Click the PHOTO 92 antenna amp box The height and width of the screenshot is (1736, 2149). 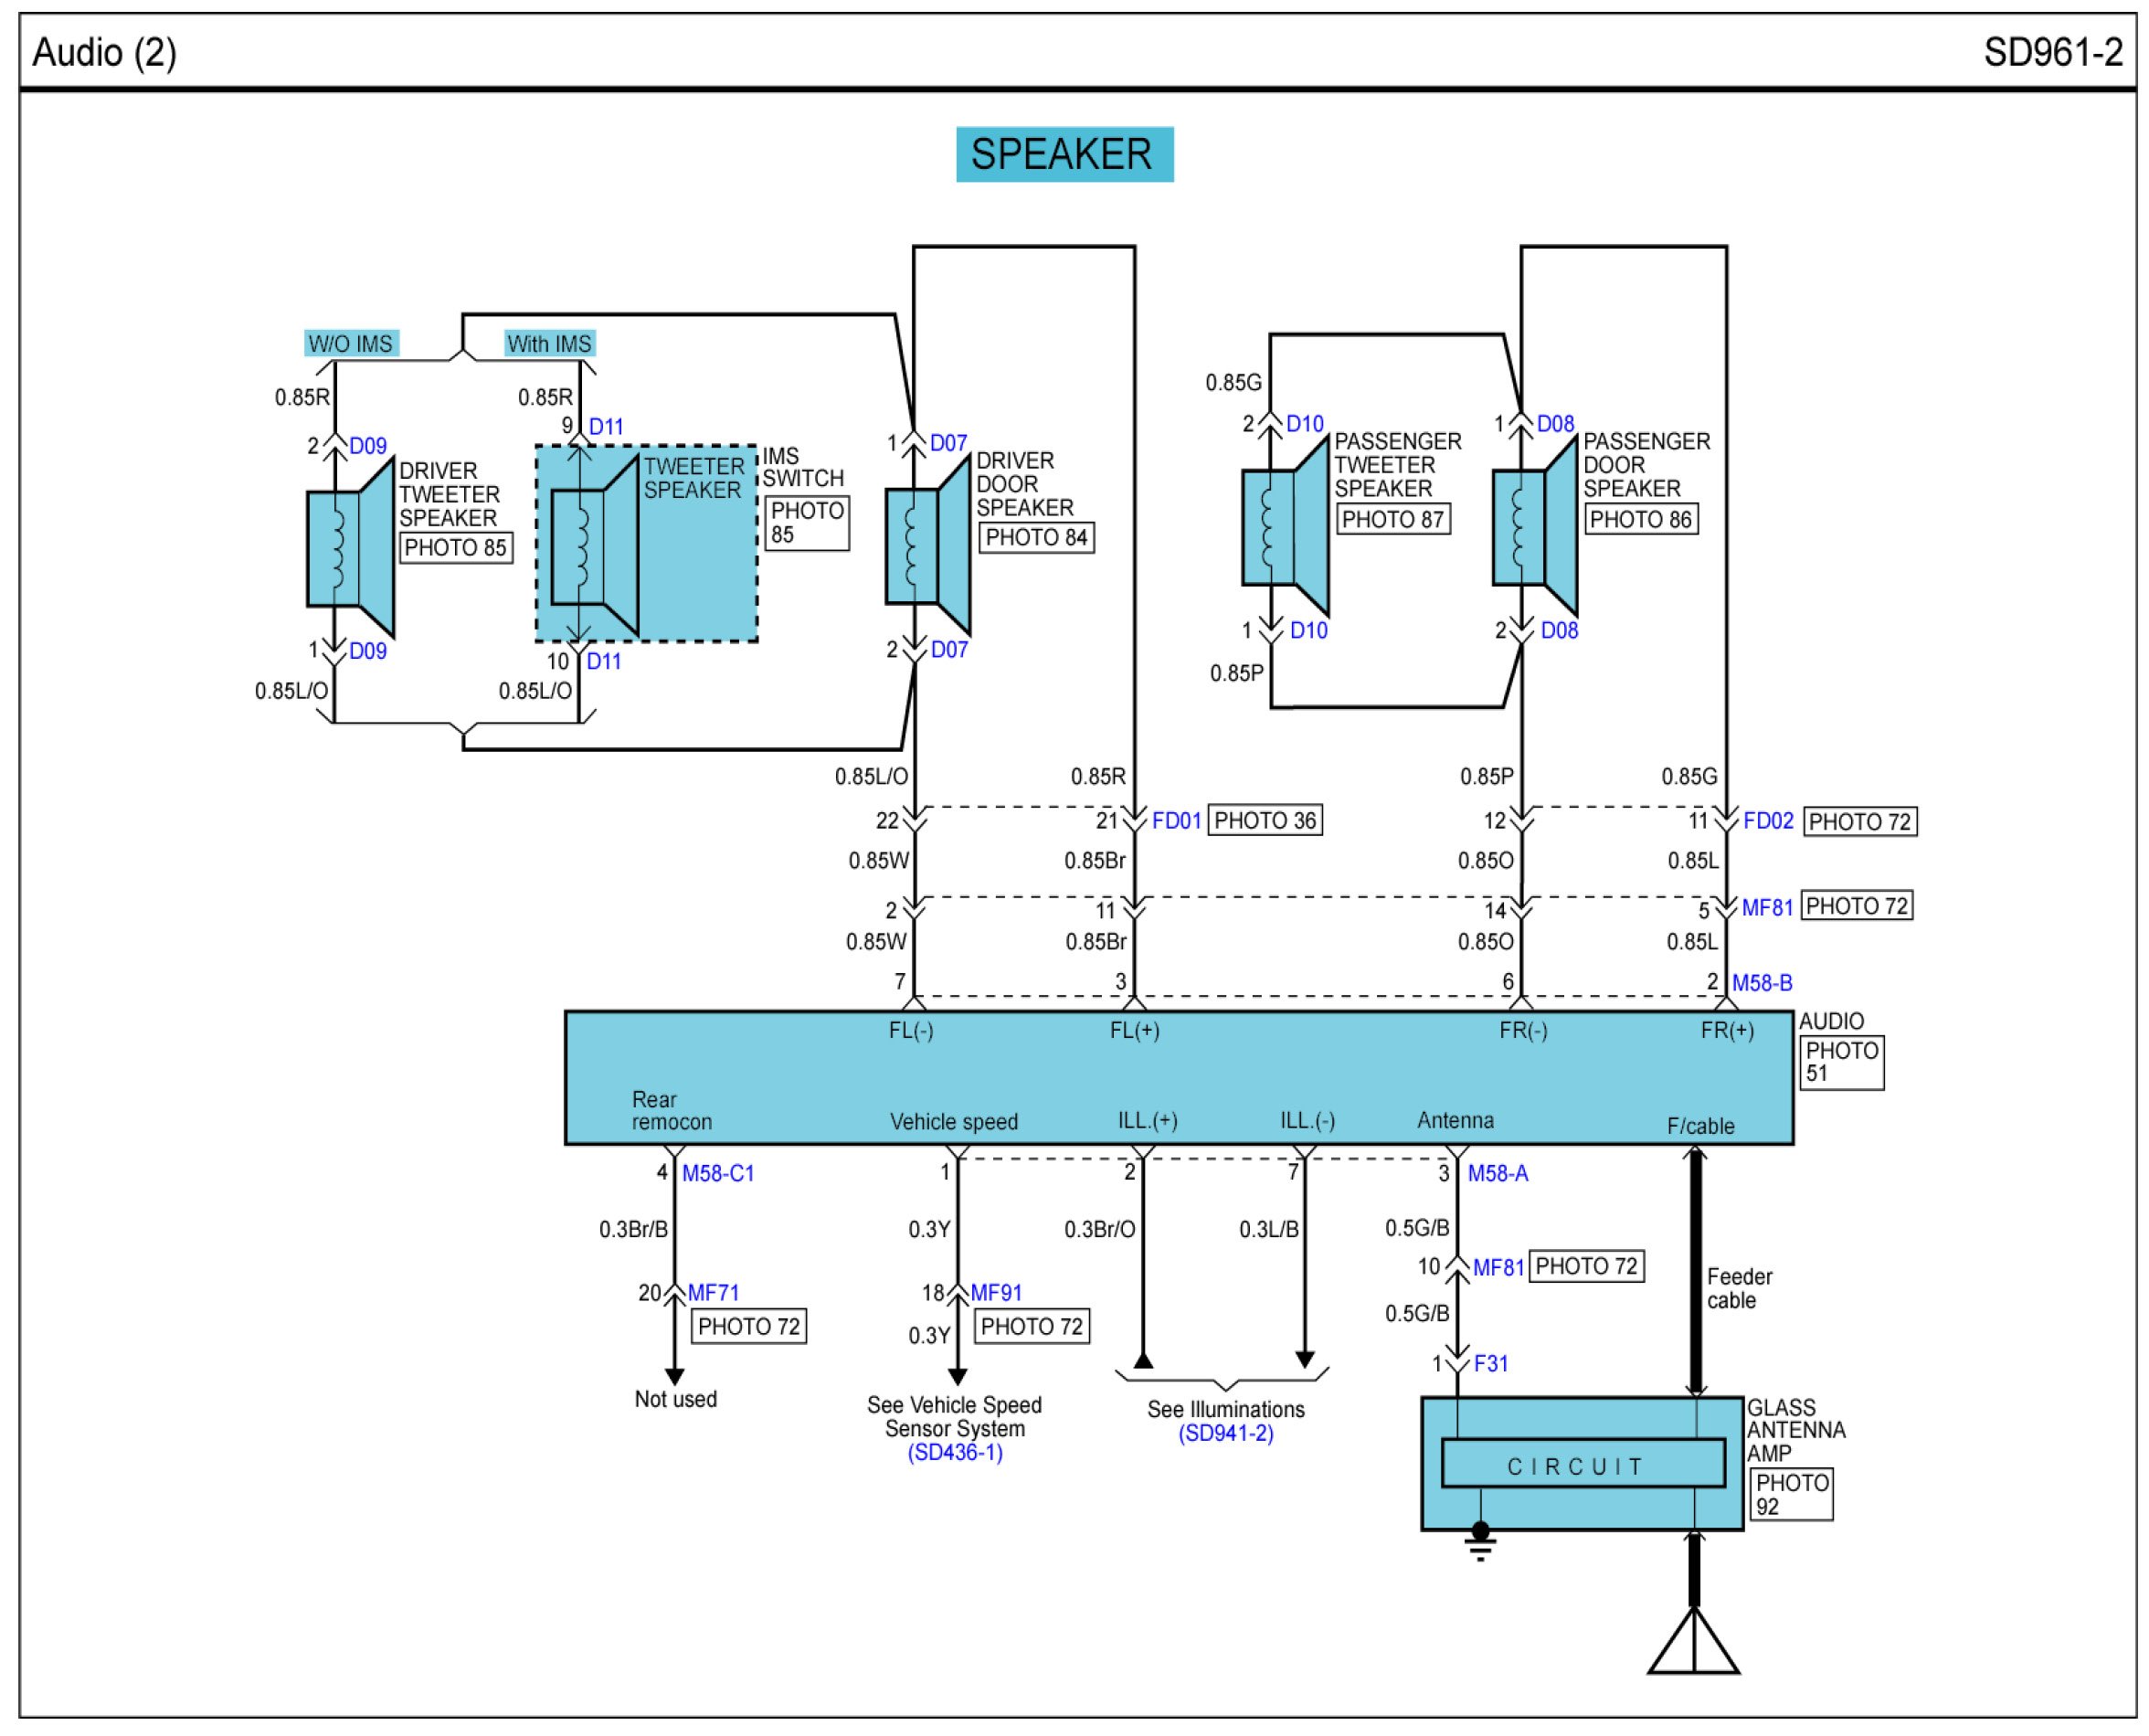pyautogui.click(x=1791, y=1495)
